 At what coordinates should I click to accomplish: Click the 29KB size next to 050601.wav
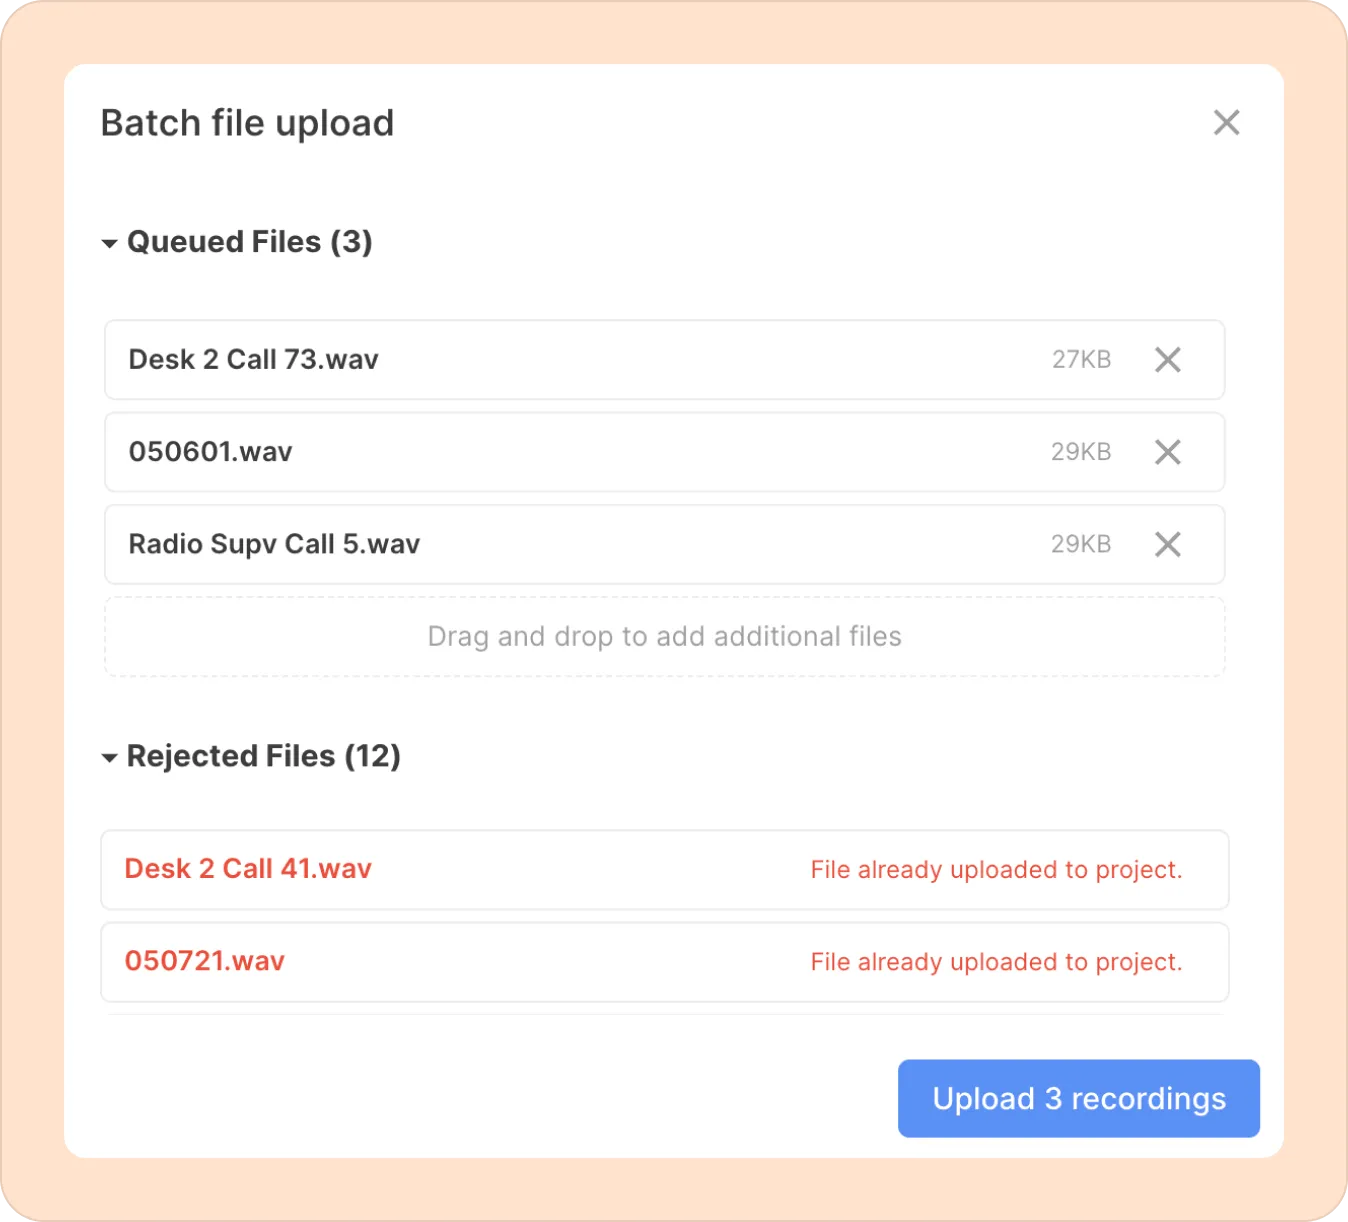pyautogui.click(x=1081, y=452)
